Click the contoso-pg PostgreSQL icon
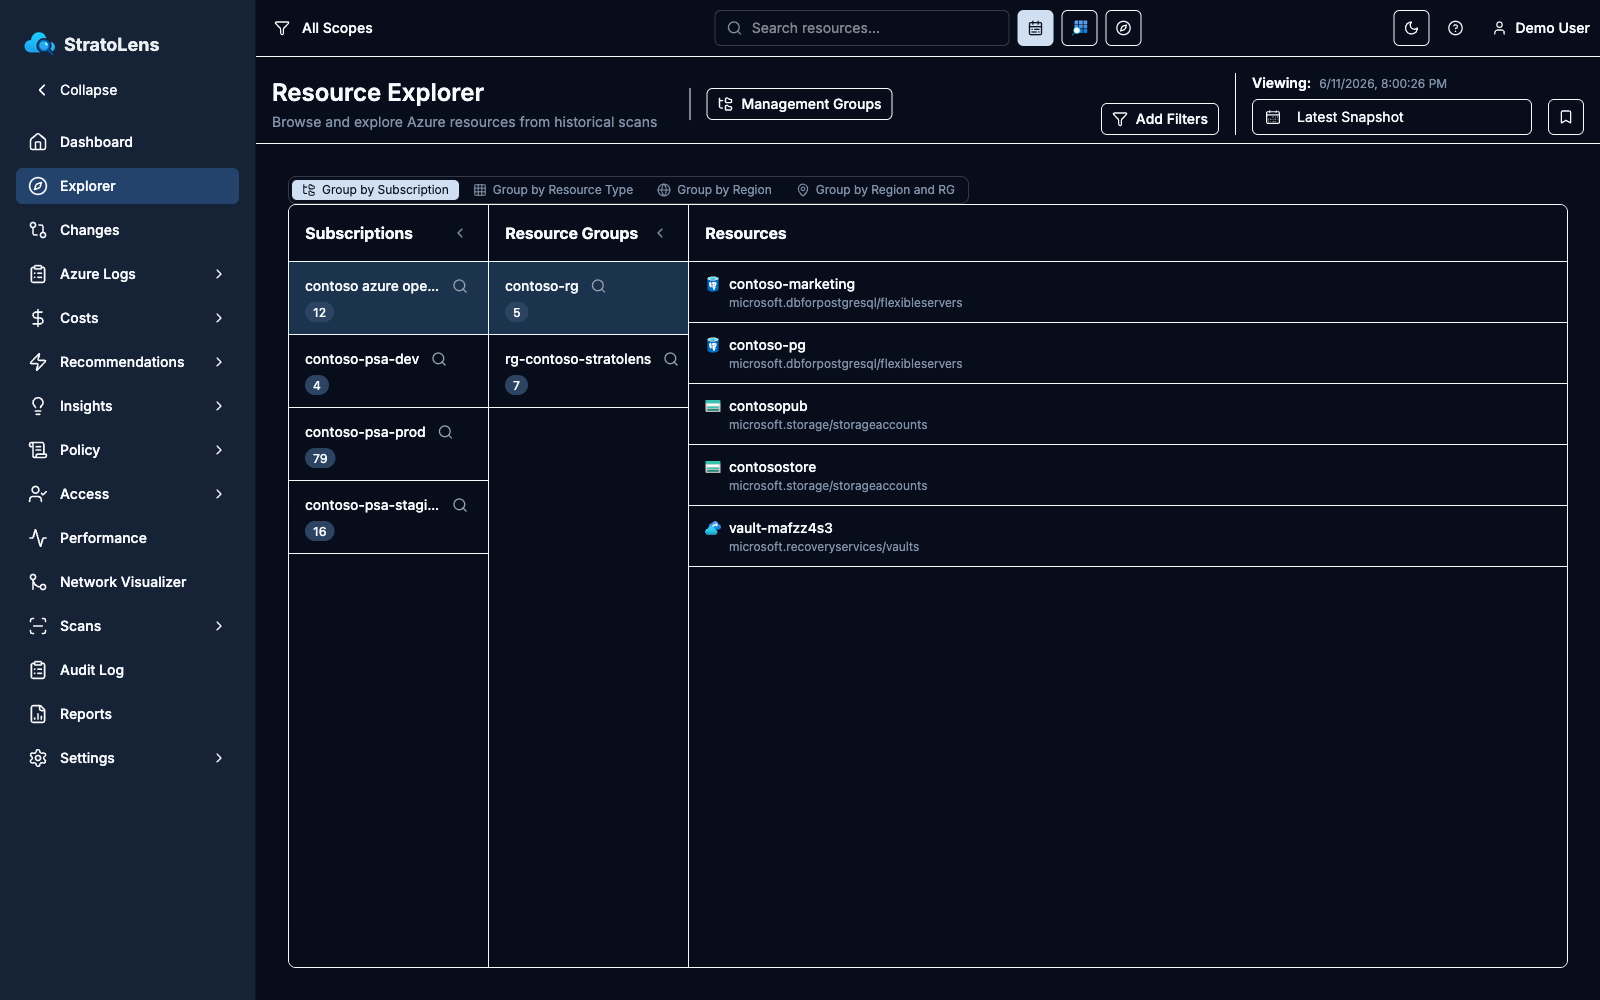Viewport: 1600px width, 1000px height. pos(713,345)
